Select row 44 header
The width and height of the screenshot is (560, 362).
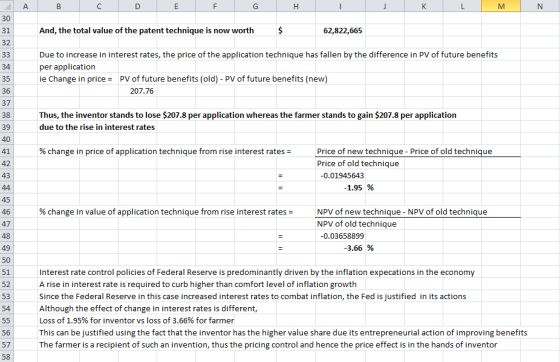coord(6,188)
